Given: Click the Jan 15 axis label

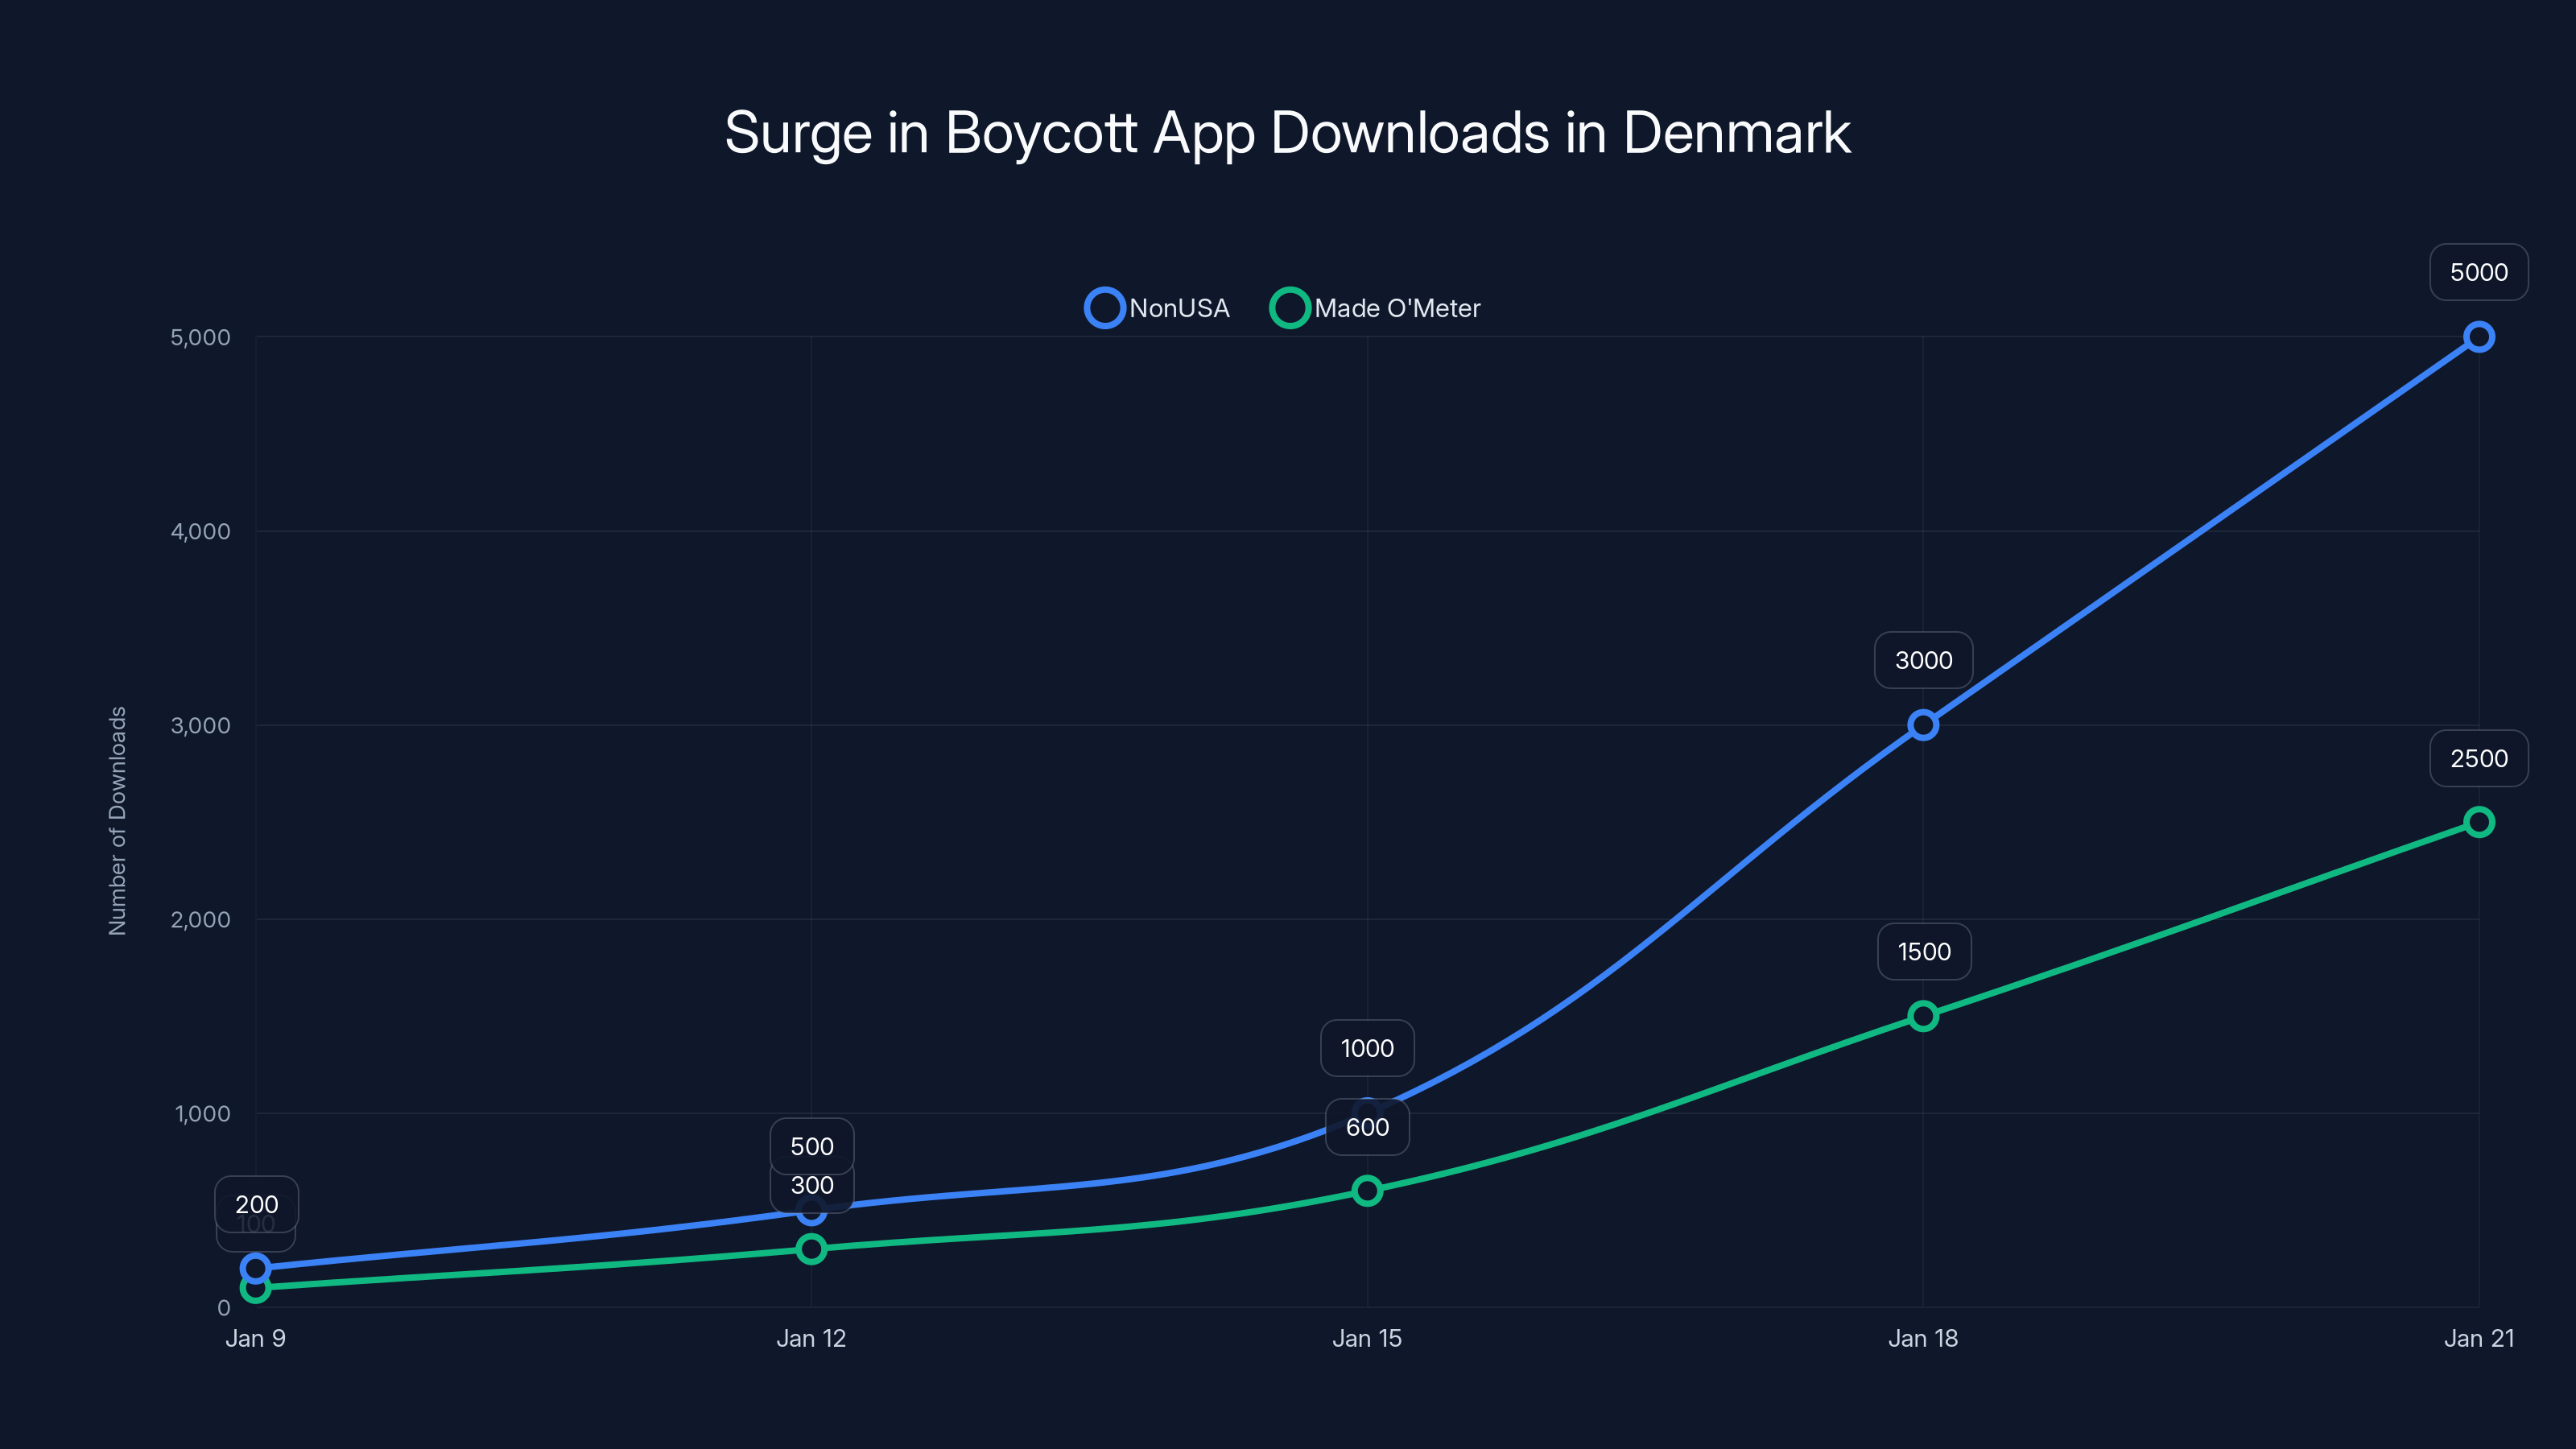Looking at the screenshot, I should point(1367,1338).
